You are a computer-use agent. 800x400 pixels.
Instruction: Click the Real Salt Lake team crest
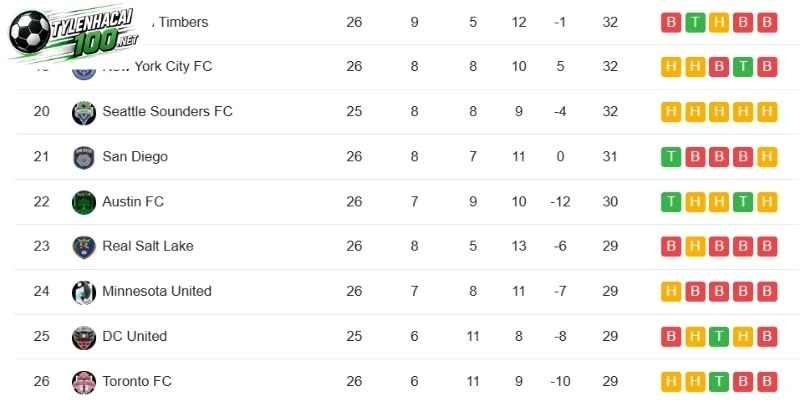click(84, 247)
